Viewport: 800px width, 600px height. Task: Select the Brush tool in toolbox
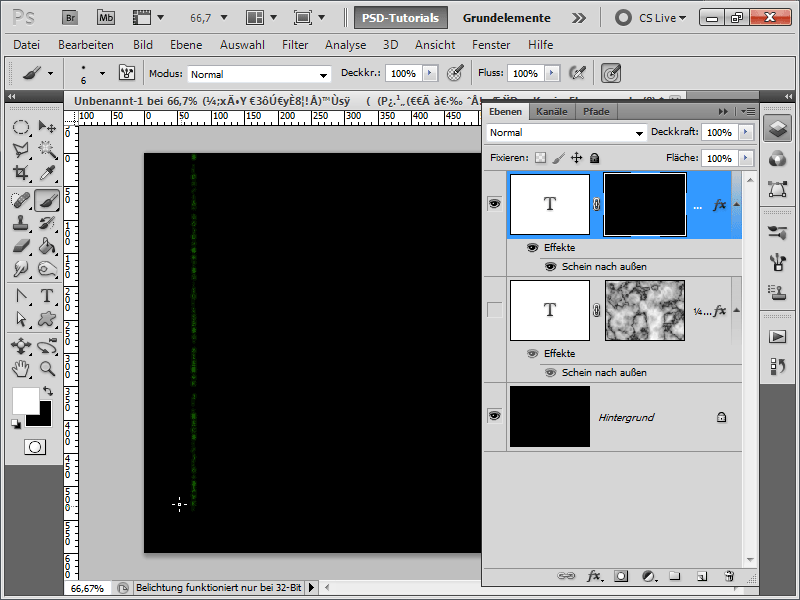47,200
